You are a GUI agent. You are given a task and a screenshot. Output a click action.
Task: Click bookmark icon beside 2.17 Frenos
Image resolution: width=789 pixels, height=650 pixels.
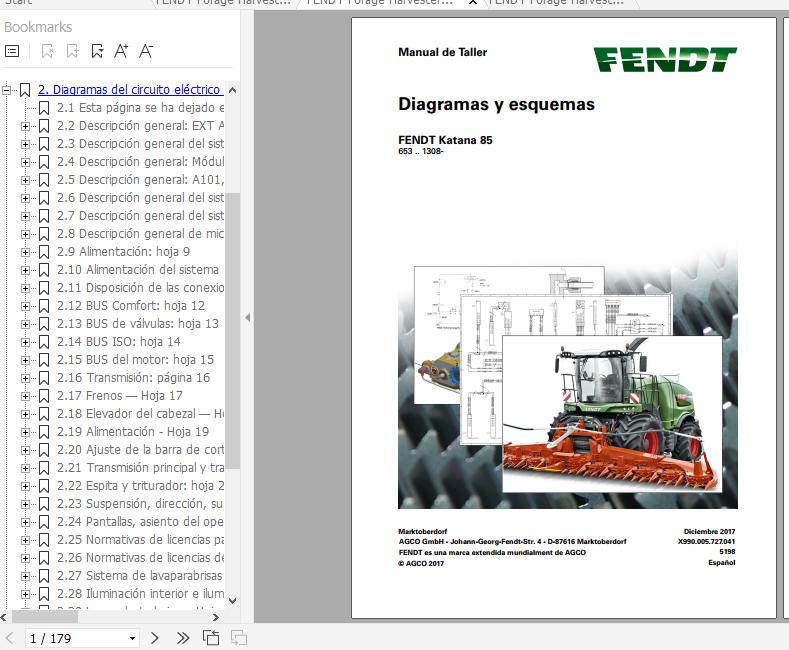tap(44, 396)
